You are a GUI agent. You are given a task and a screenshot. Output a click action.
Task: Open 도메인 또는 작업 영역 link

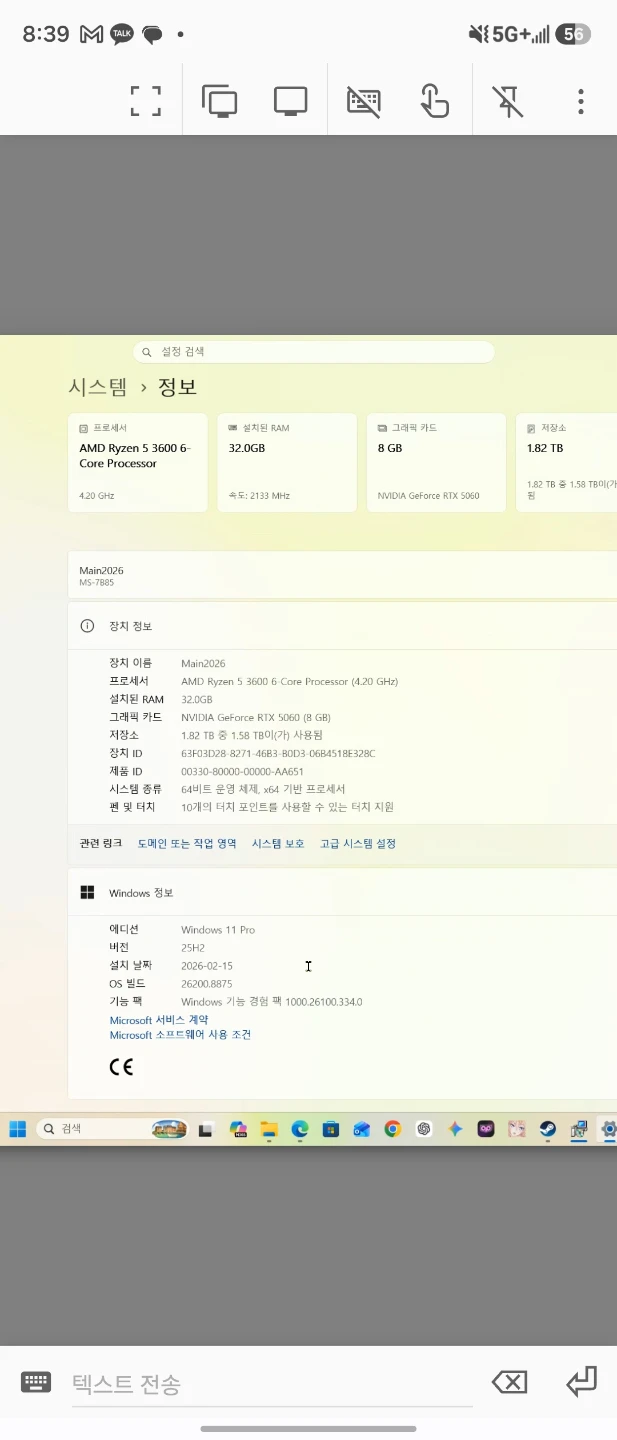(x=187, y=843)
